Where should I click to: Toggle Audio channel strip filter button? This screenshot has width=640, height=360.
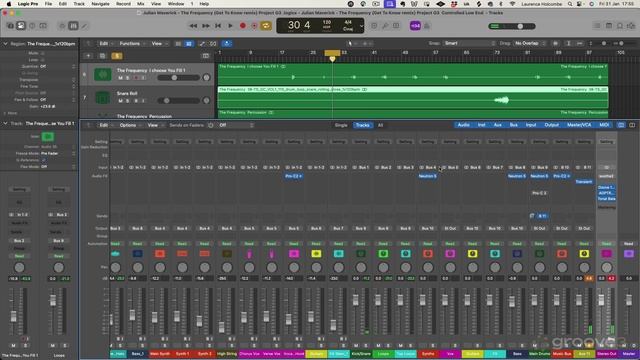click(x=463, y=125)
